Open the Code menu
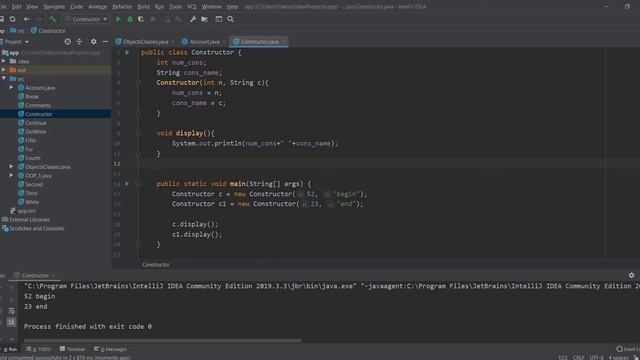The height and width of the screenshot is (360, 640). (76, 7)
